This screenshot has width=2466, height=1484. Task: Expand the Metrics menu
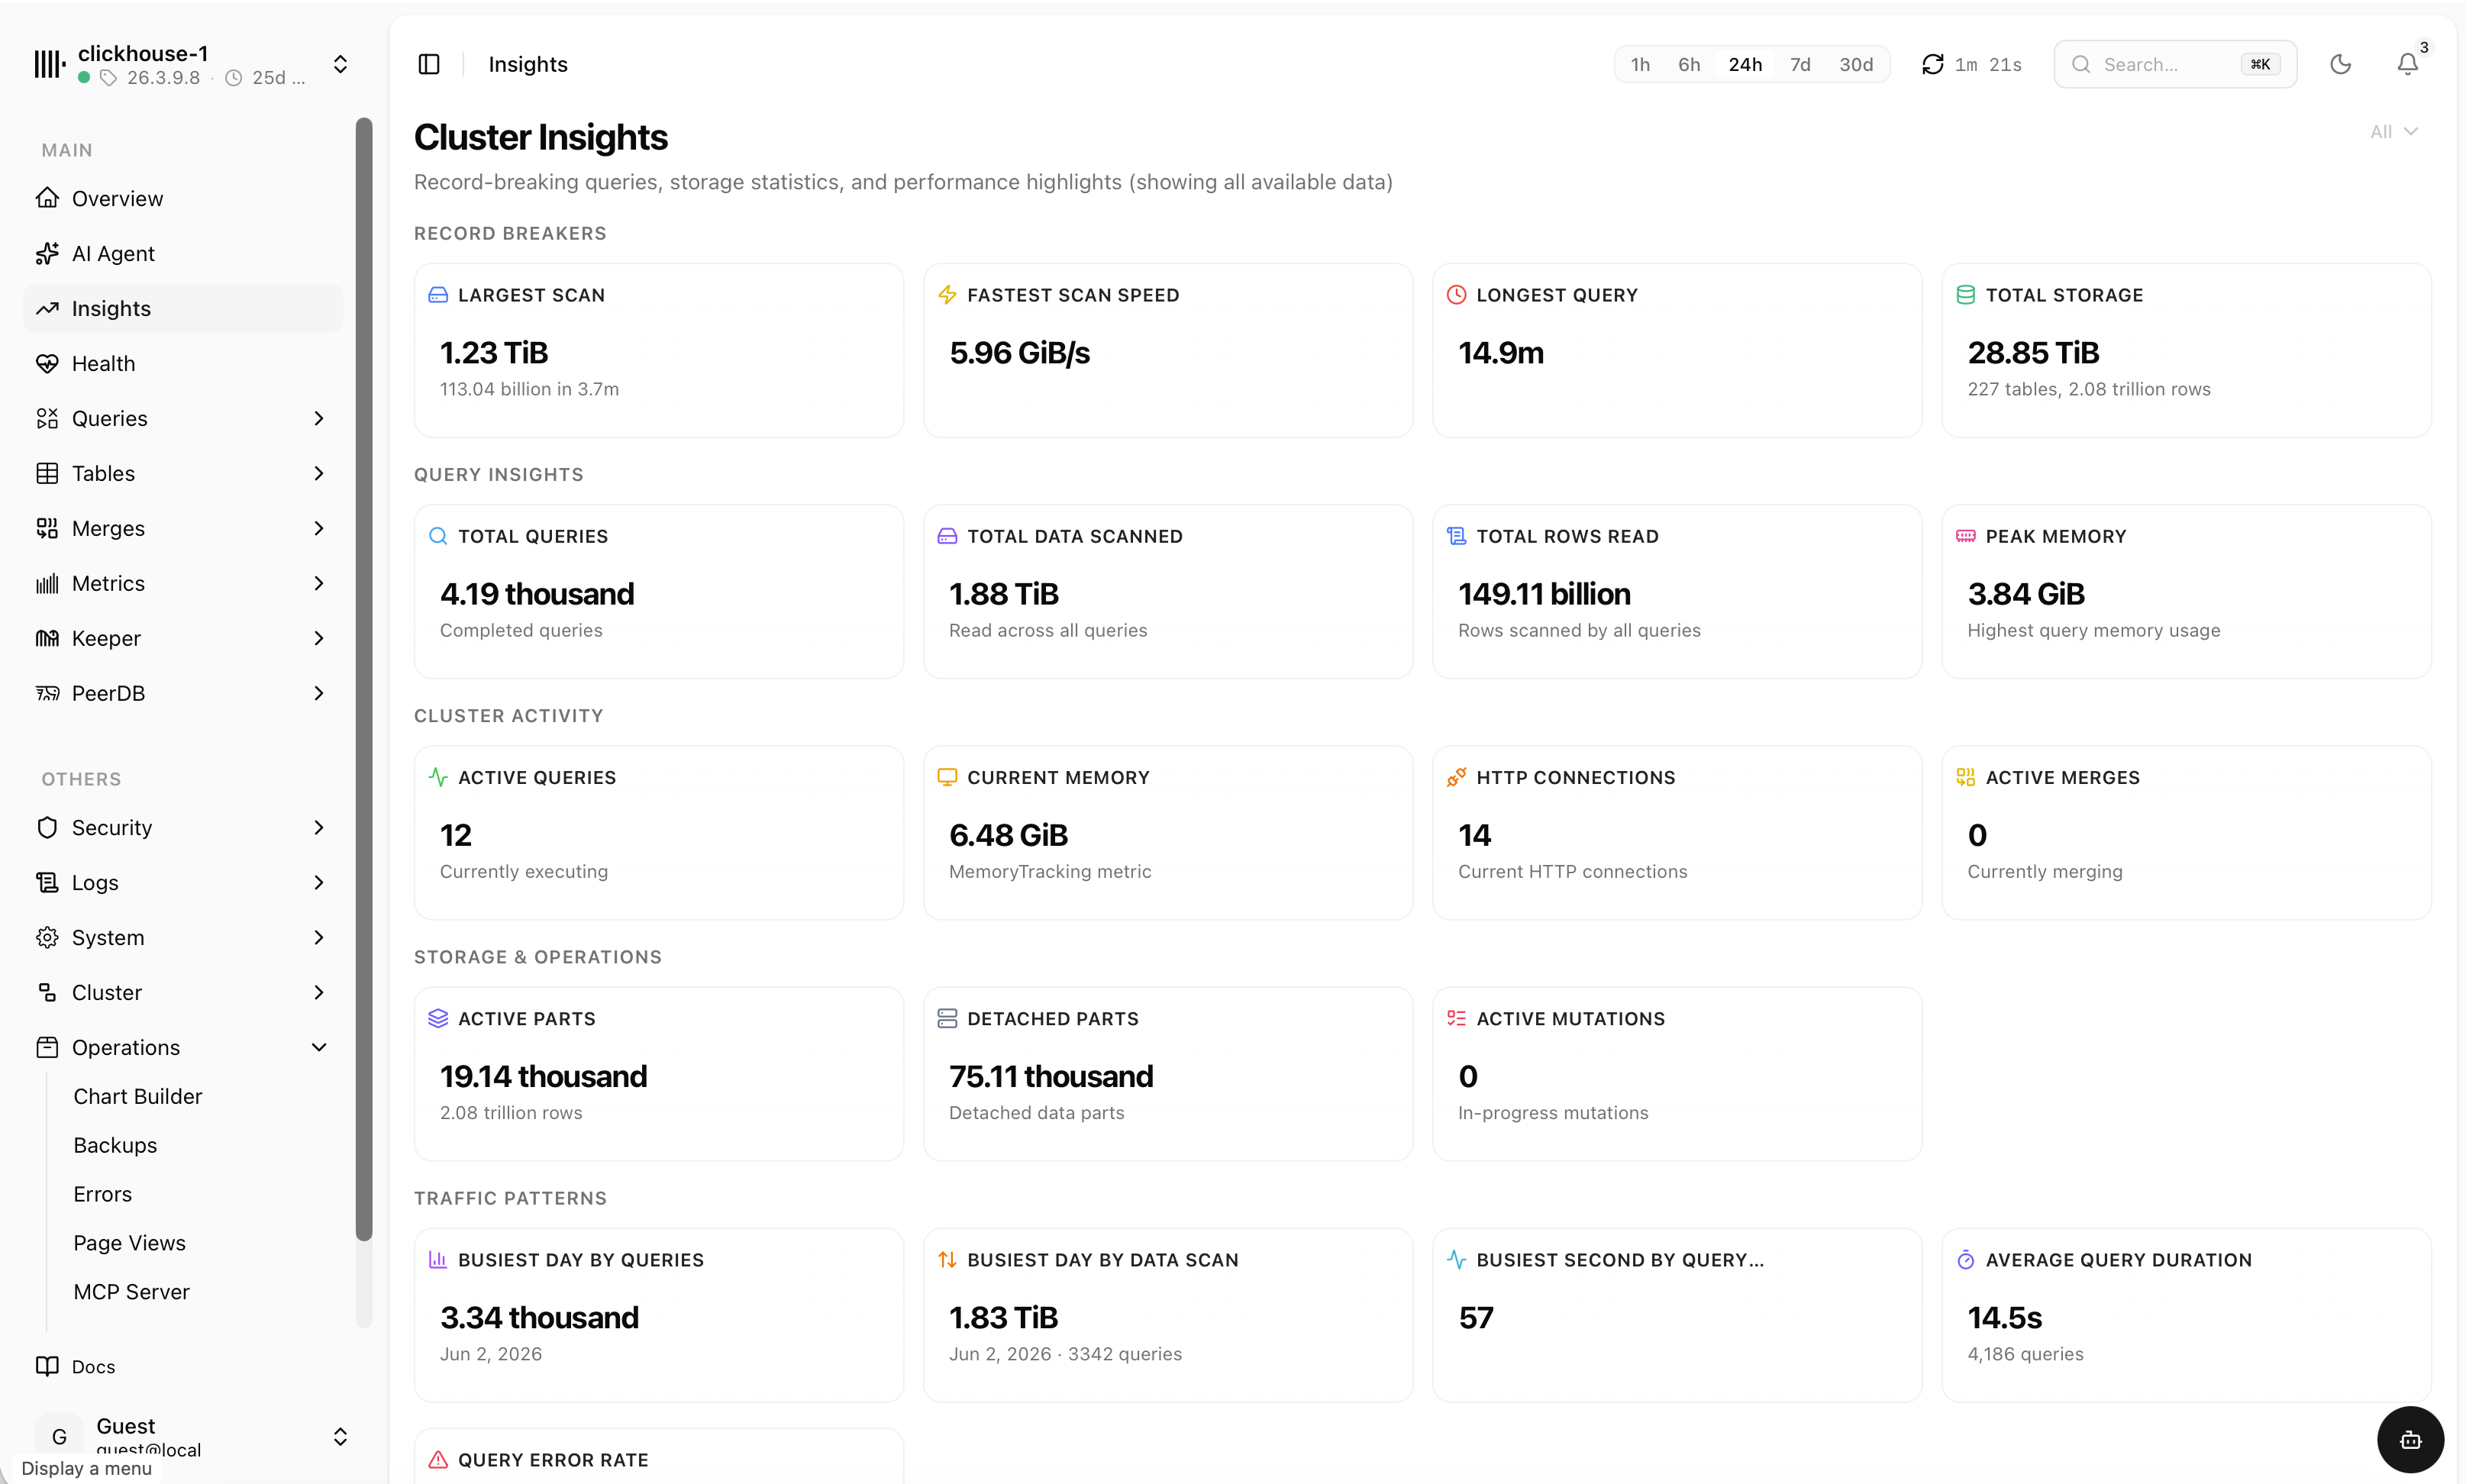coord(183,583)
